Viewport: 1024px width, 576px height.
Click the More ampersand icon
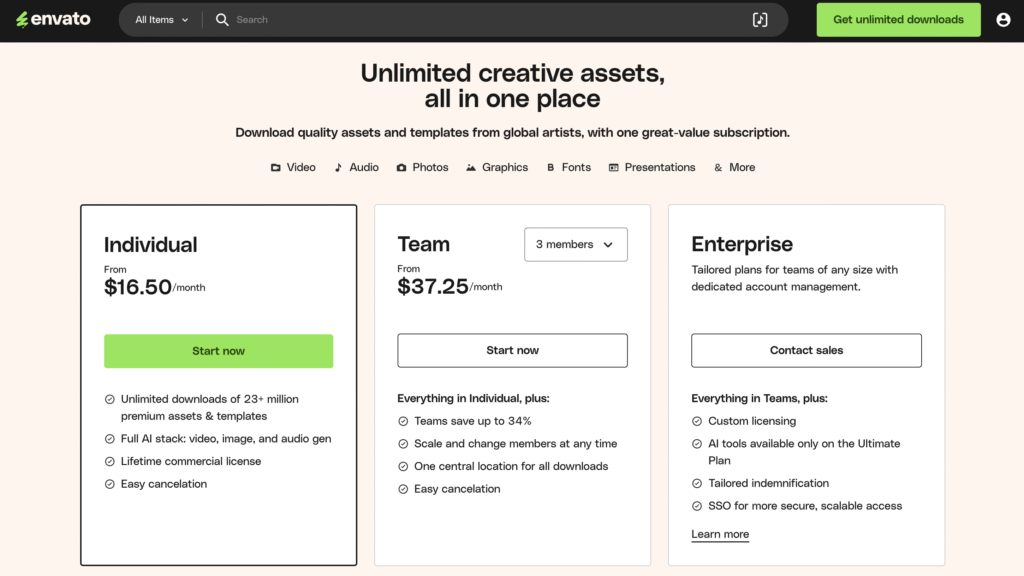point(718,168)
